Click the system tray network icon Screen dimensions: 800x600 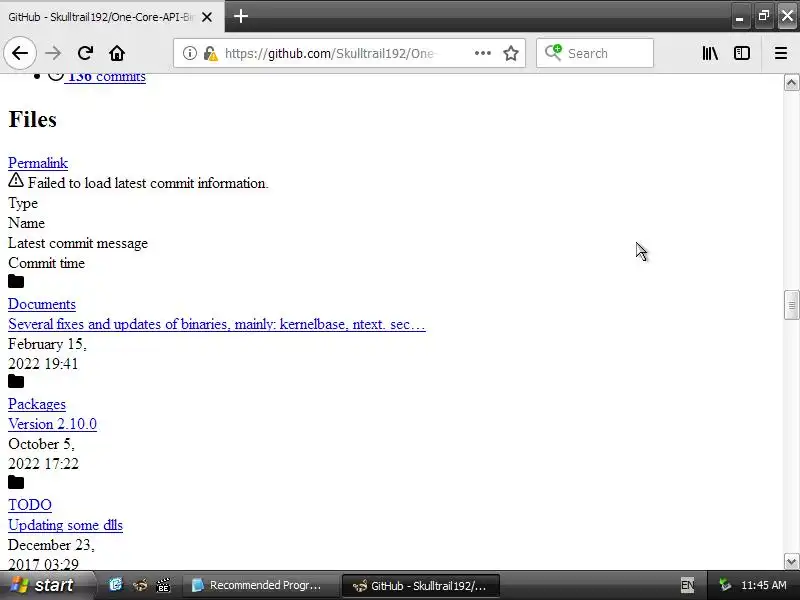tap(724, 585)
